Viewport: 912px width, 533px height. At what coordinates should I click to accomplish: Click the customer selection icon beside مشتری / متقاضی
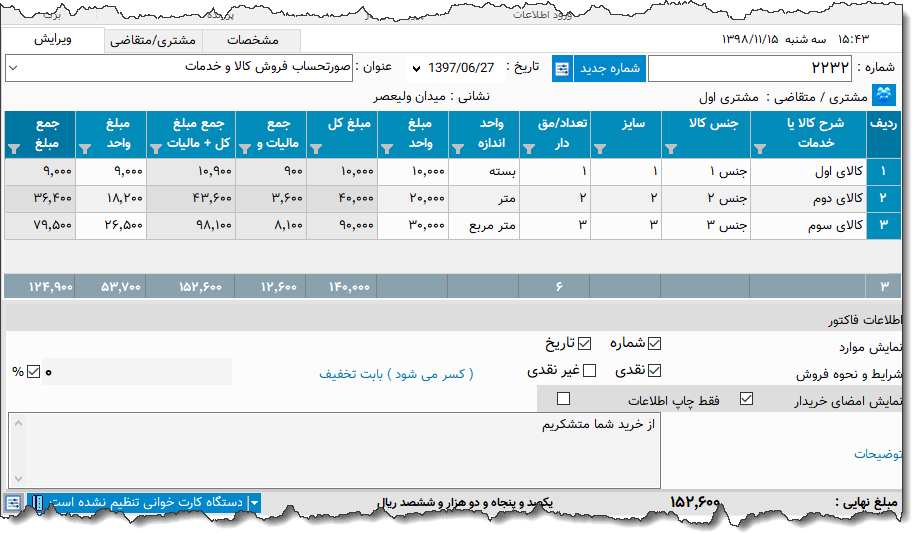(x=885, y=97)
